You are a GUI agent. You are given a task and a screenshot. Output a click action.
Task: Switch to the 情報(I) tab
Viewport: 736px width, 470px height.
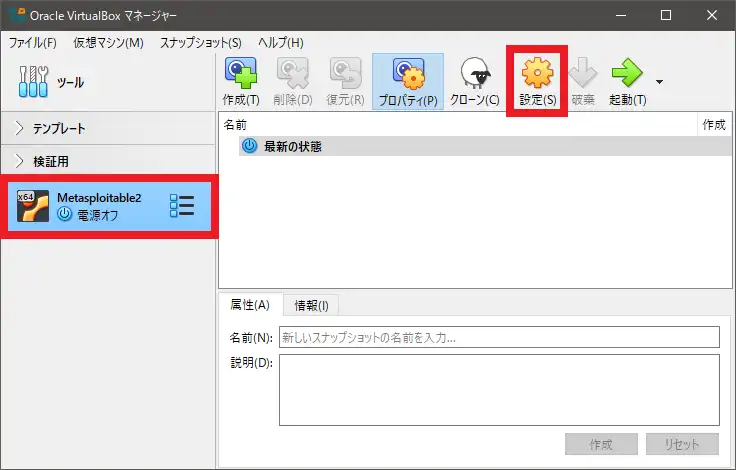(x=311, y=306)
